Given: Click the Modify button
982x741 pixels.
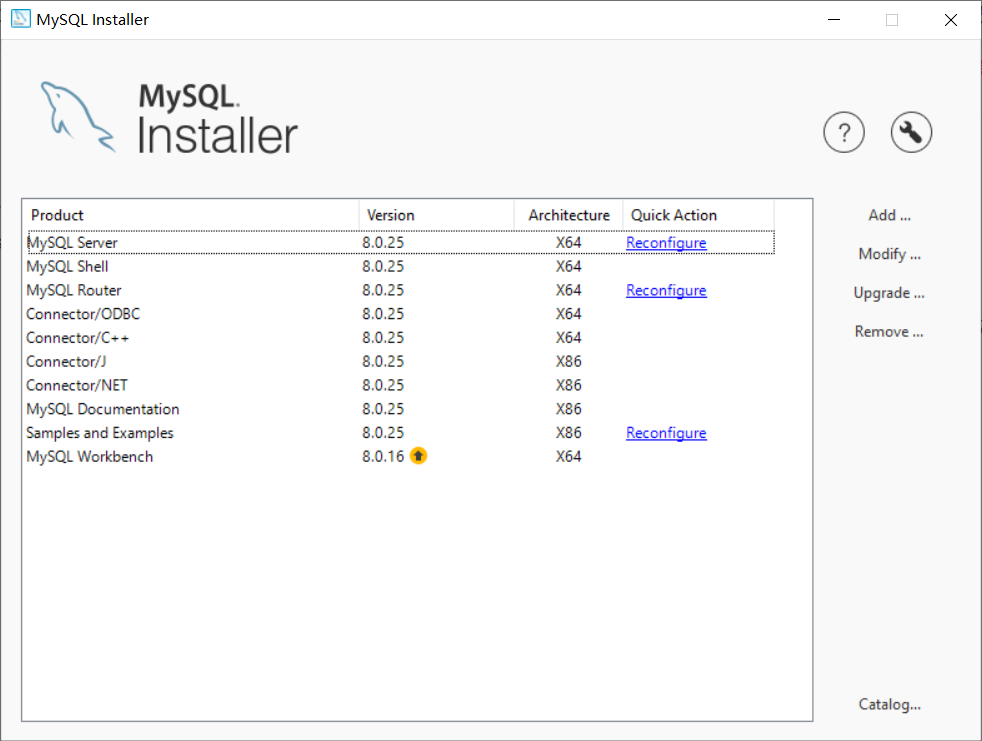Looking at the screenshot, I should tap(888, 253).
